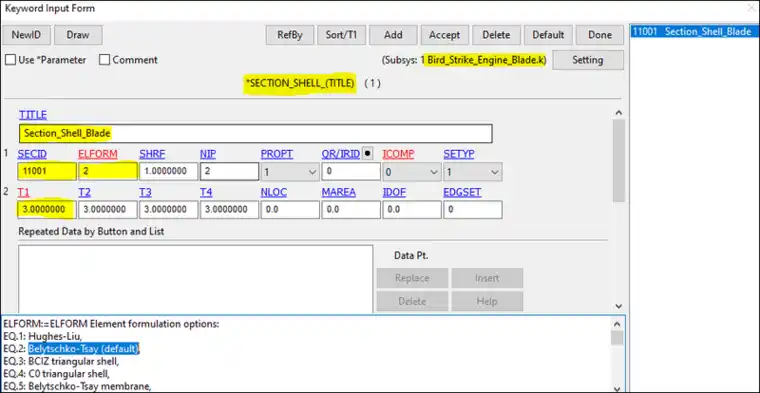Click the EDGSET link label
Viewport: 760px width, 393px height.
tap(462, 192)
